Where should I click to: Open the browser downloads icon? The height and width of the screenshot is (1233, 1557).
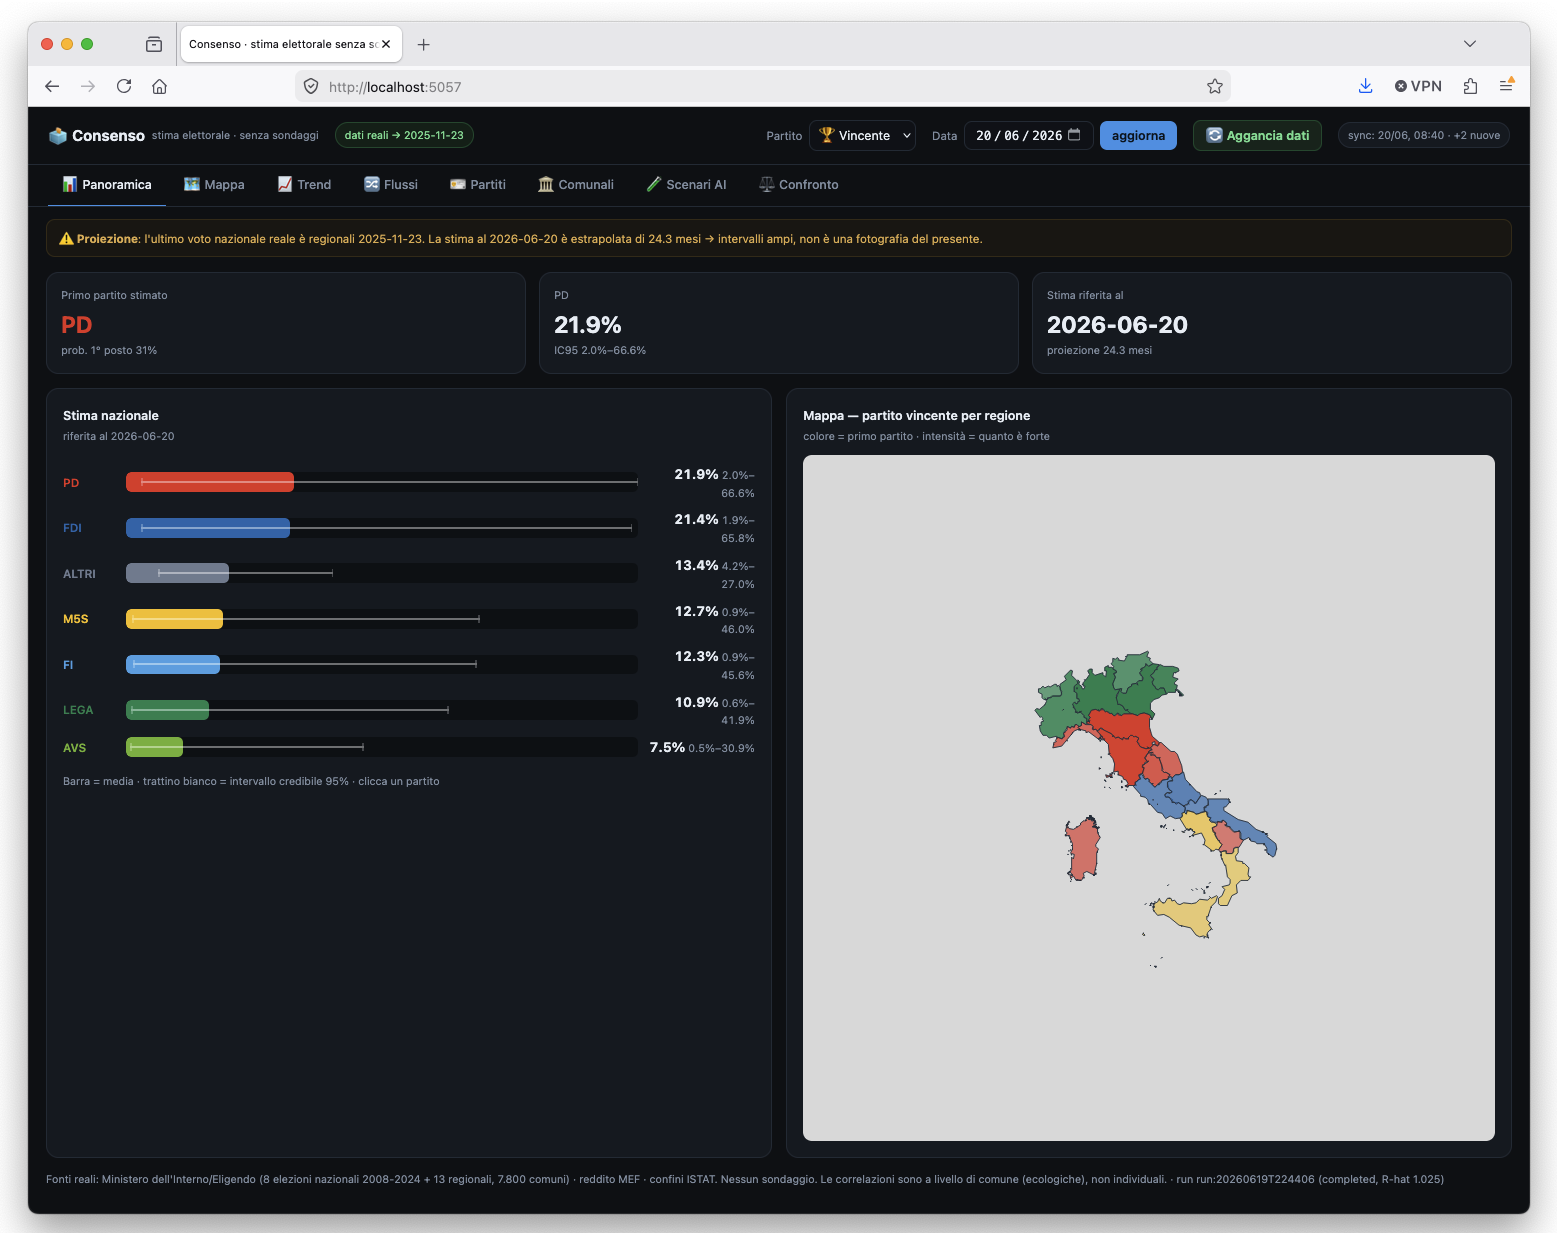click(1365, 87)
